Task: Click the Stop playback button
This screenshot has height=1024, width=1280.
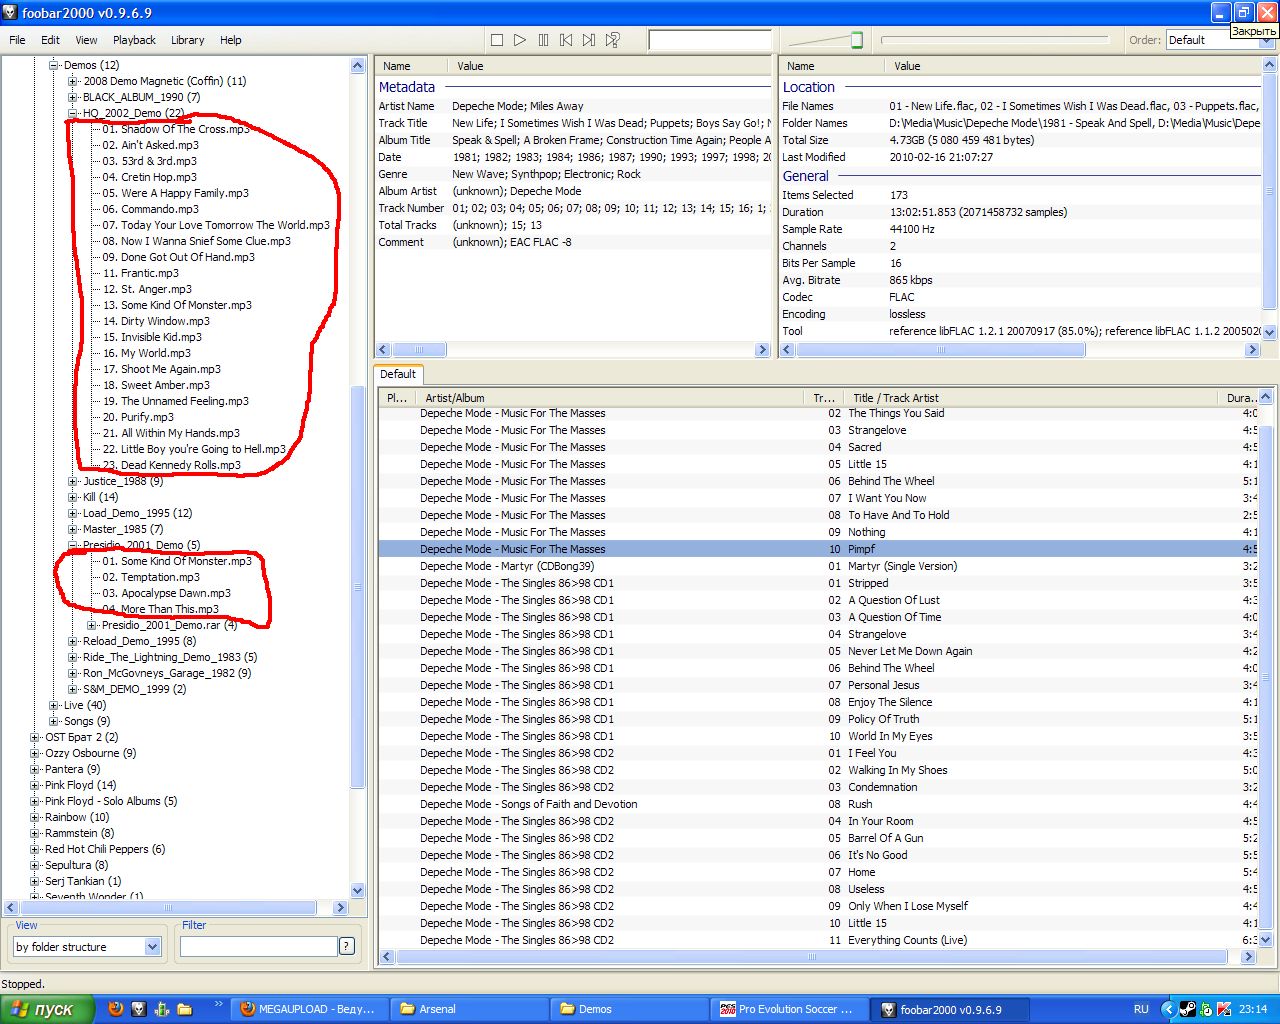Action: [497, 40]
